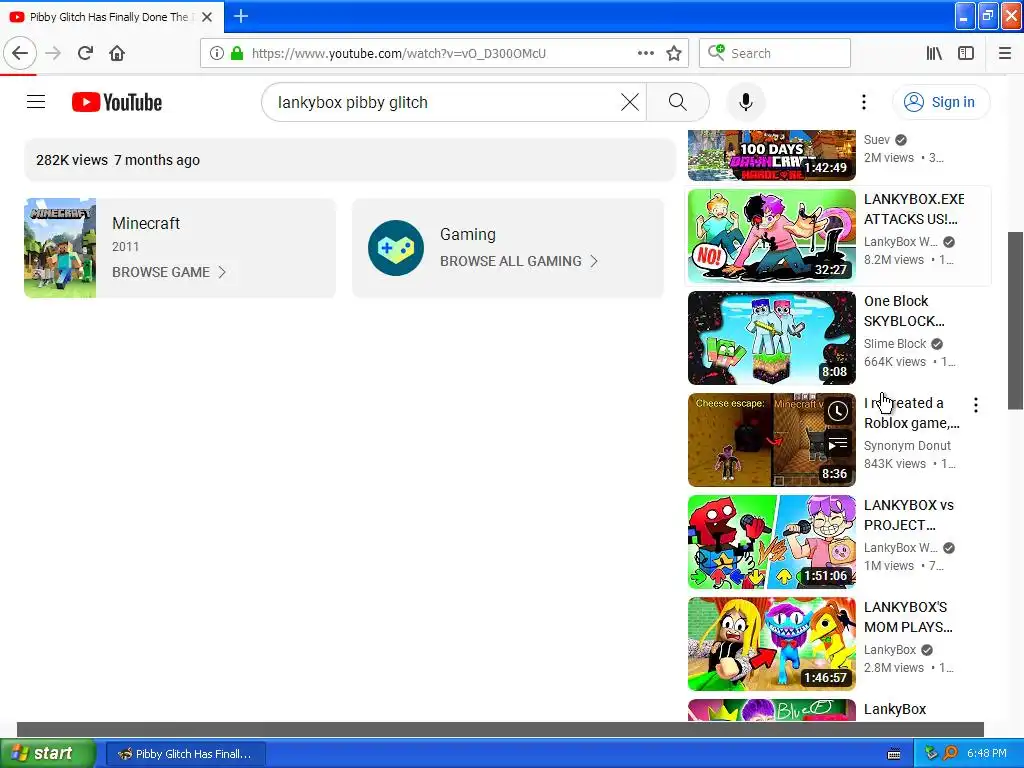Click the 282K views 7 months ago description box
This screenshot has width=1024, height=768.
tap(350, 160)
